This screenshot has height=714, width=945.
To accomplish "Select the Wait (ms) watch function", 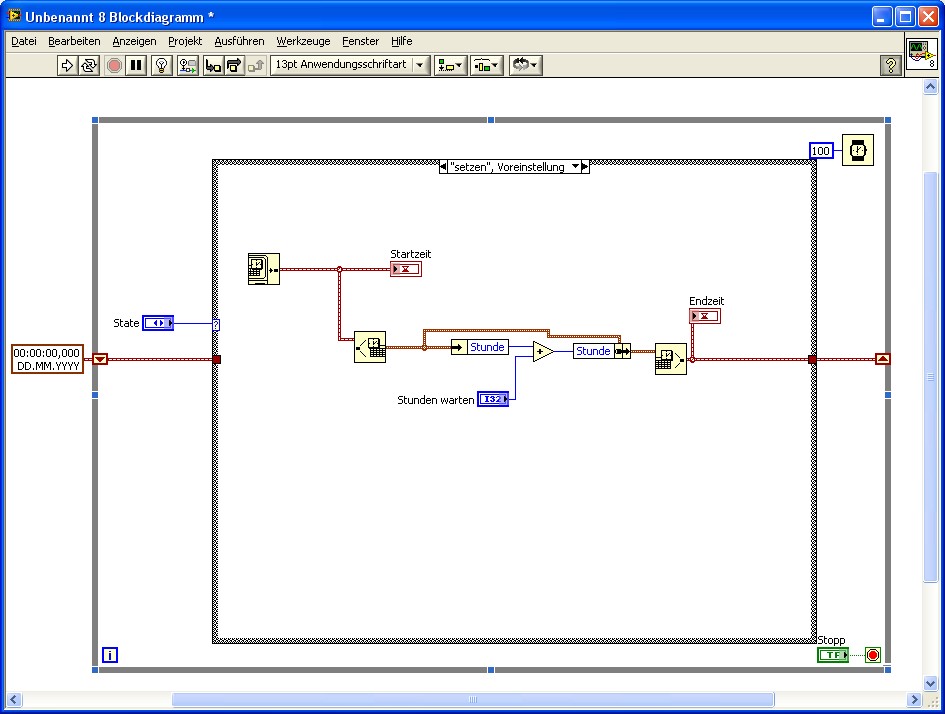I will pyautogui.click(x=858, y=150).
